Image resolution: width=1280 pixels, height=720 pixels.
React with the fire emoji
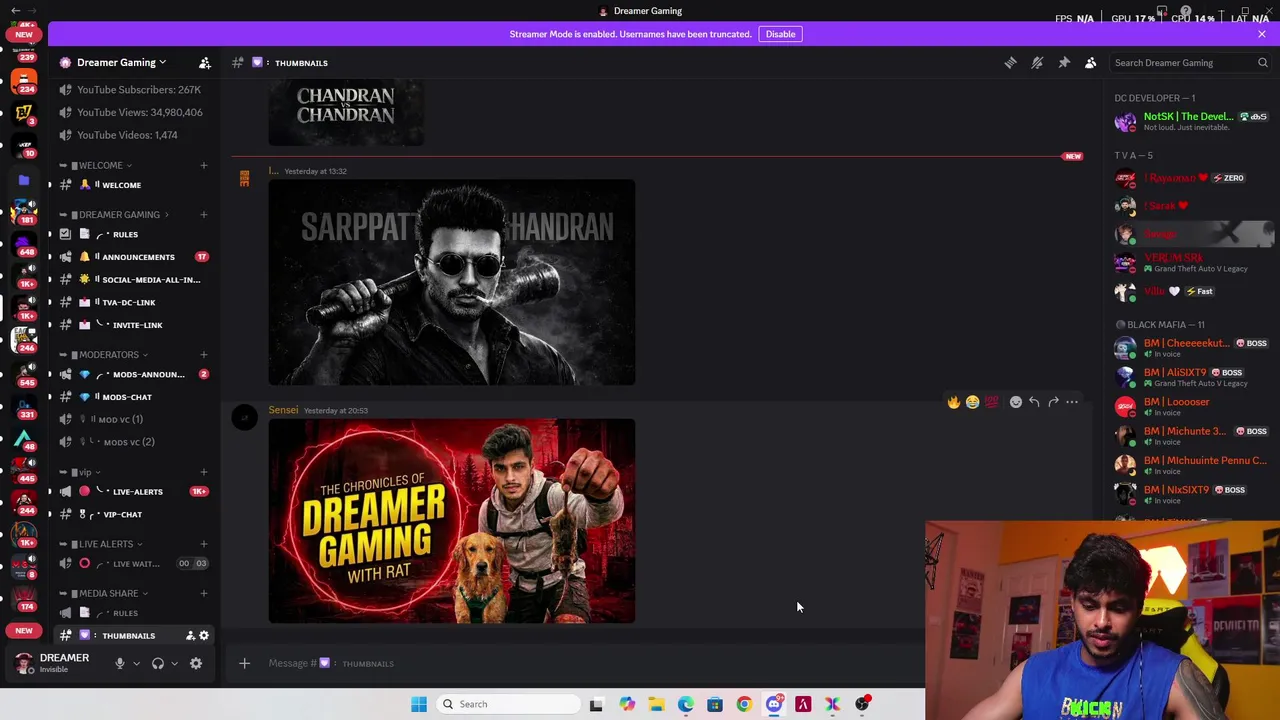pos(953,402)
